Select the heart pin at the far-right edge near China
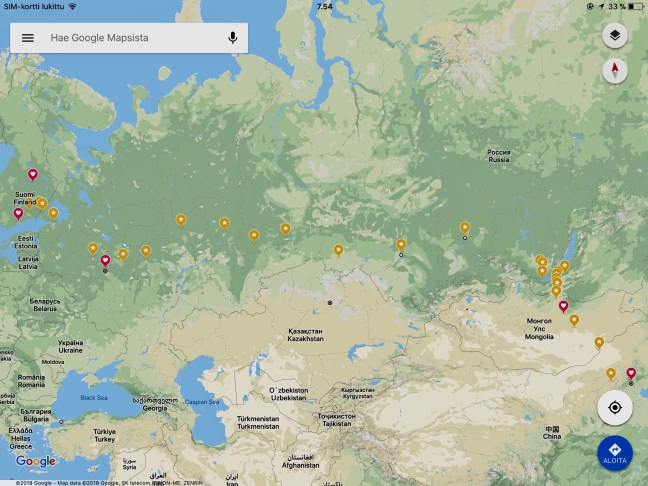 pos(630,374)
